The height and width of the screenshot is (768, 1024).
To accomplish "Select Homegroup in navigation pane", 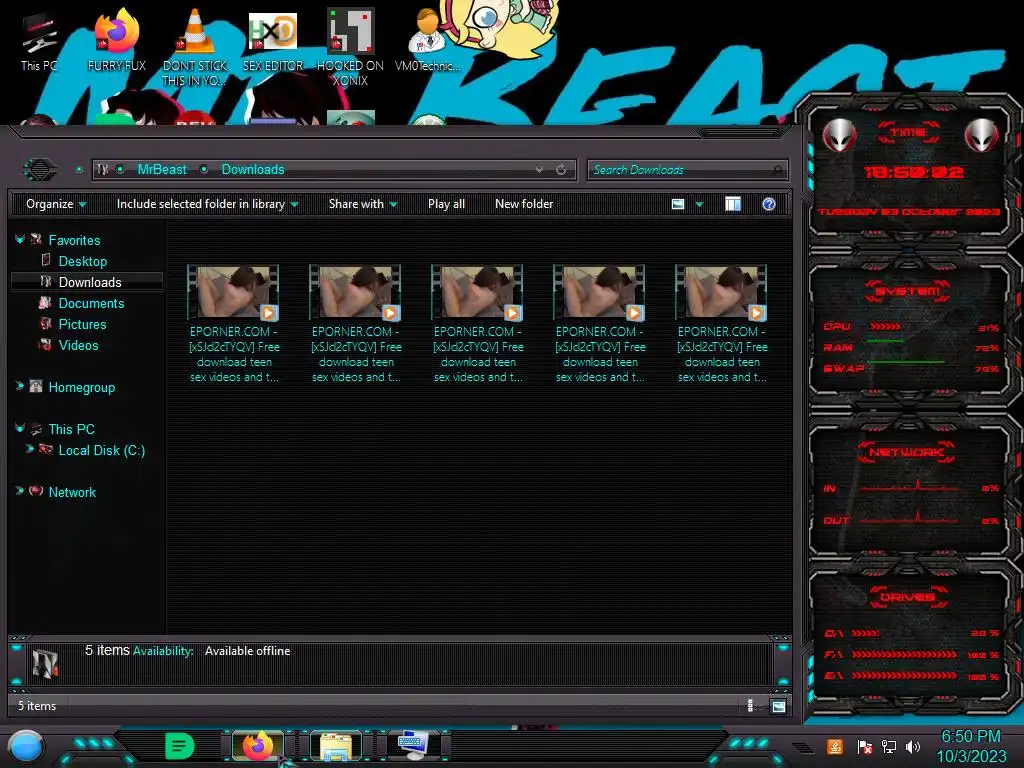I will click(x=82, y=387).
